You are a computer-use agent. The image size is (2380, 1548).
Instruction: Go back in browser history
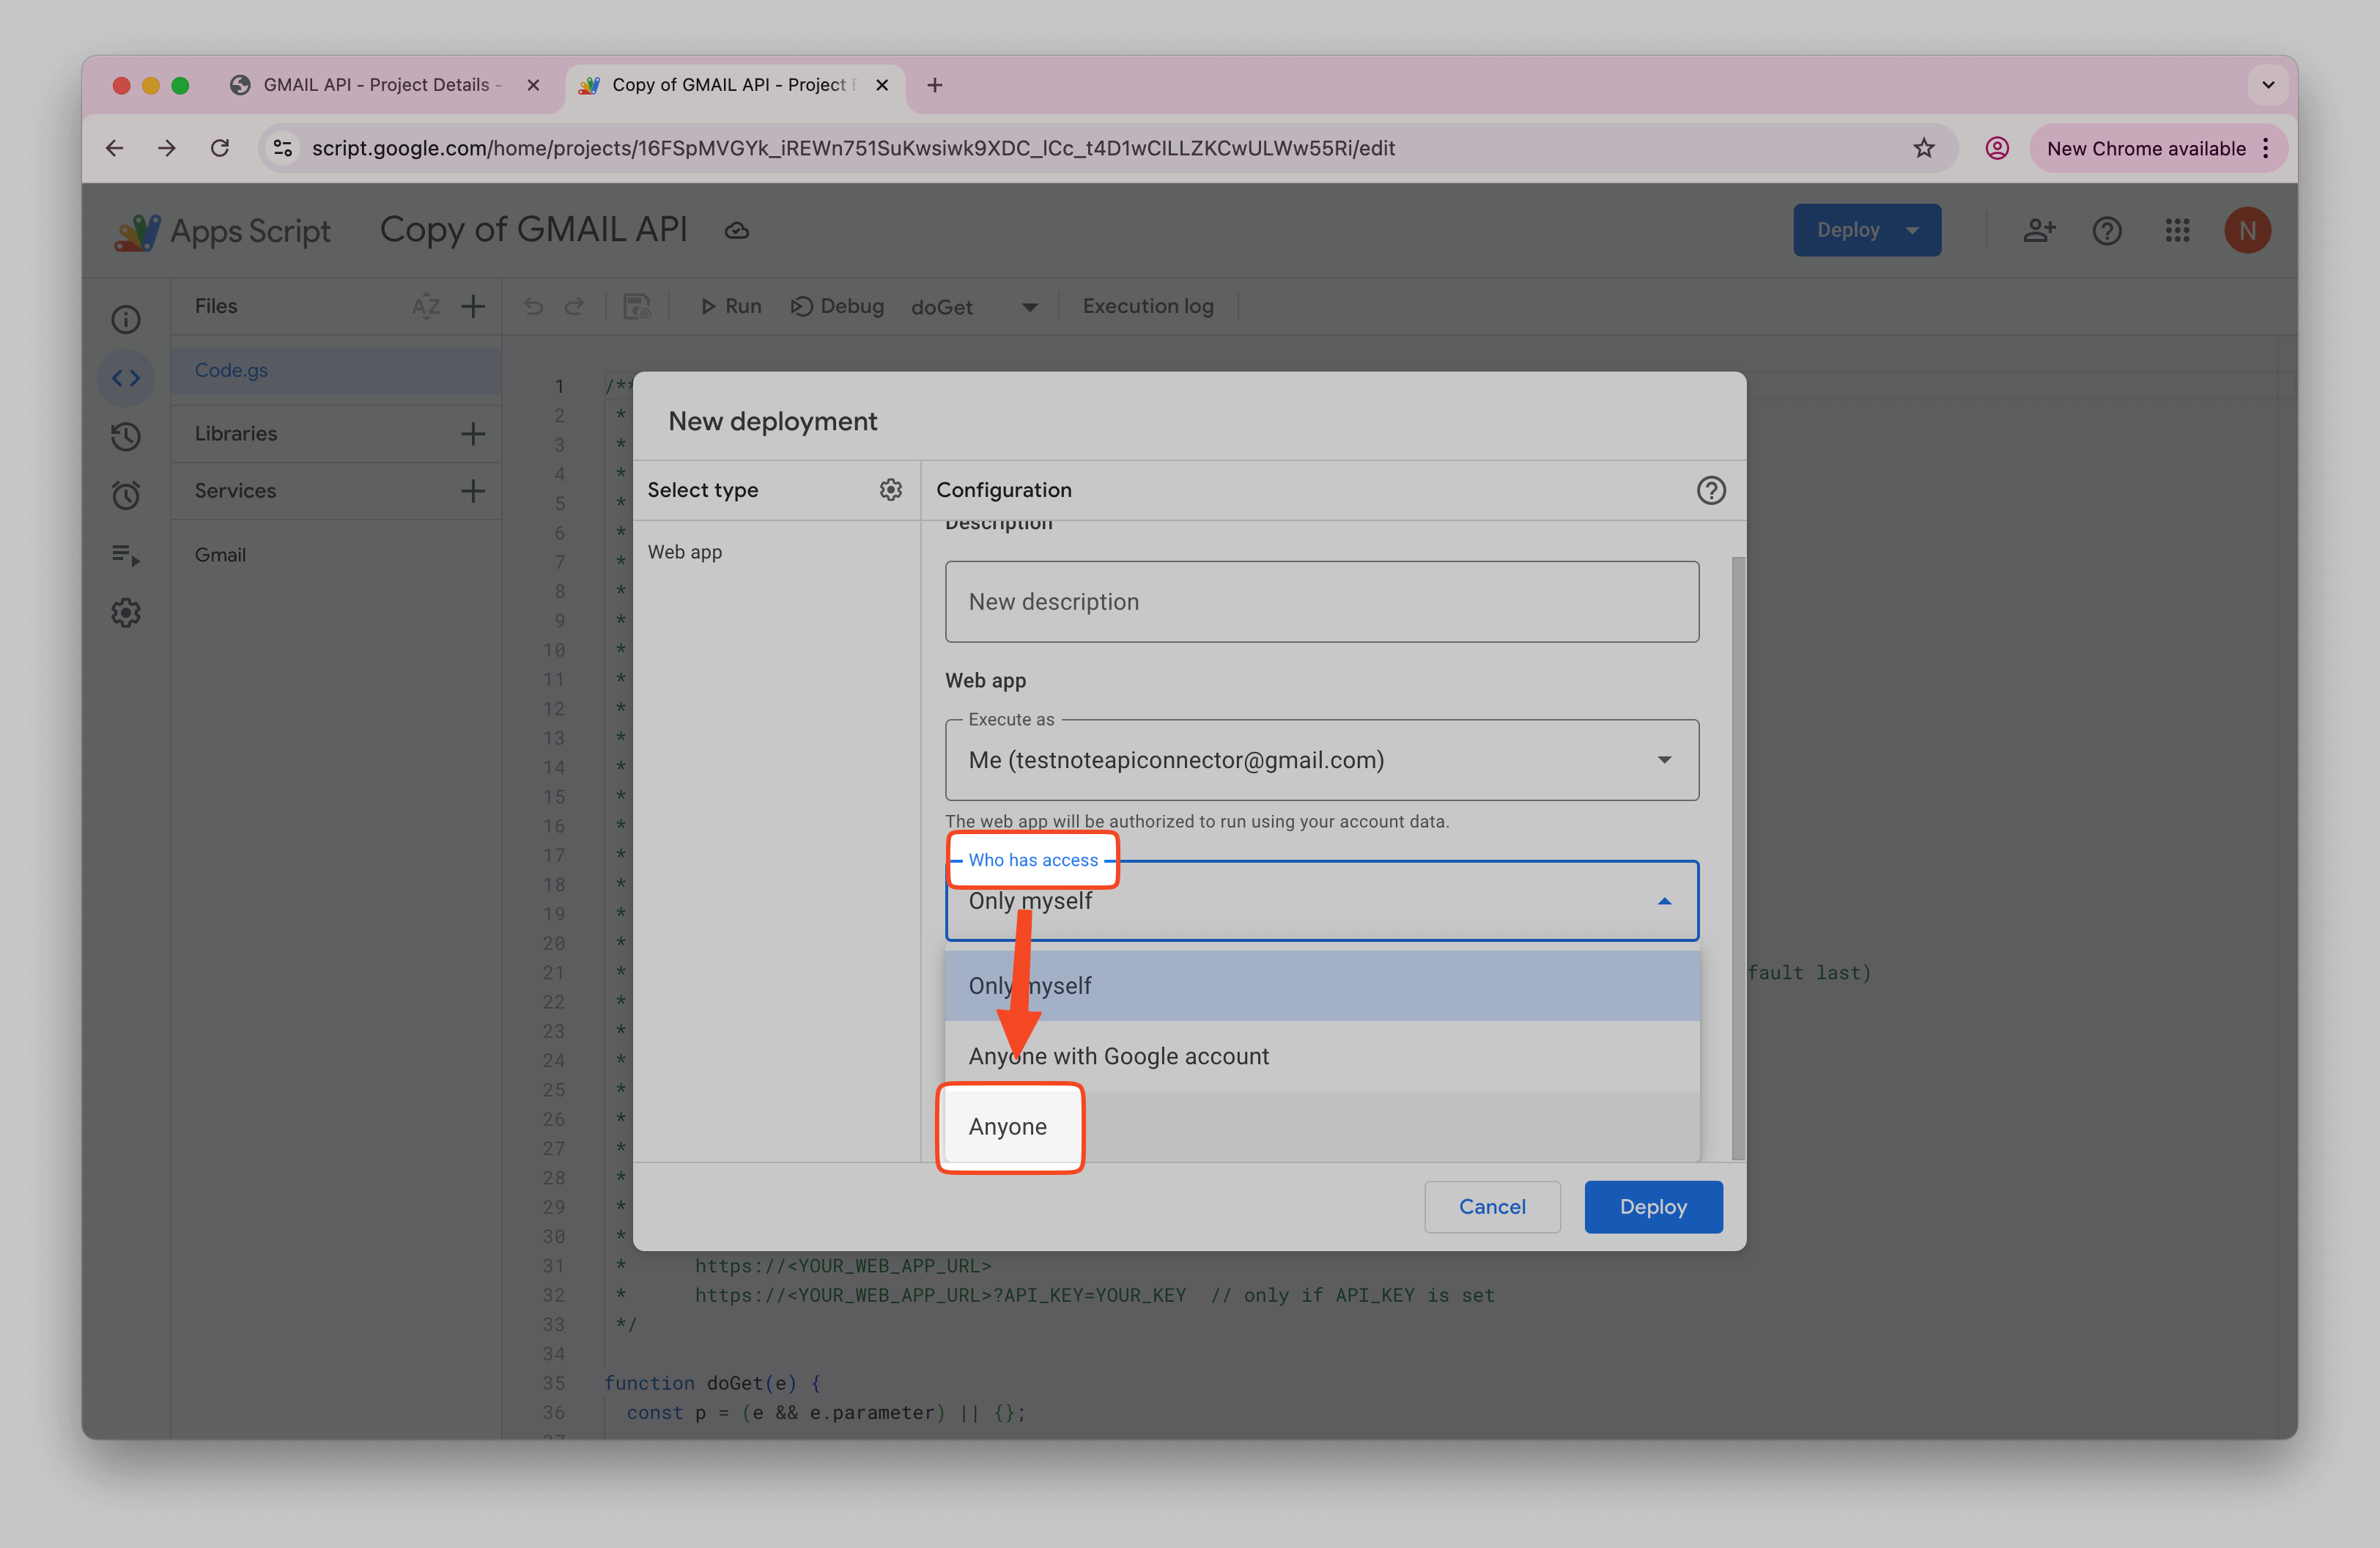115,148
